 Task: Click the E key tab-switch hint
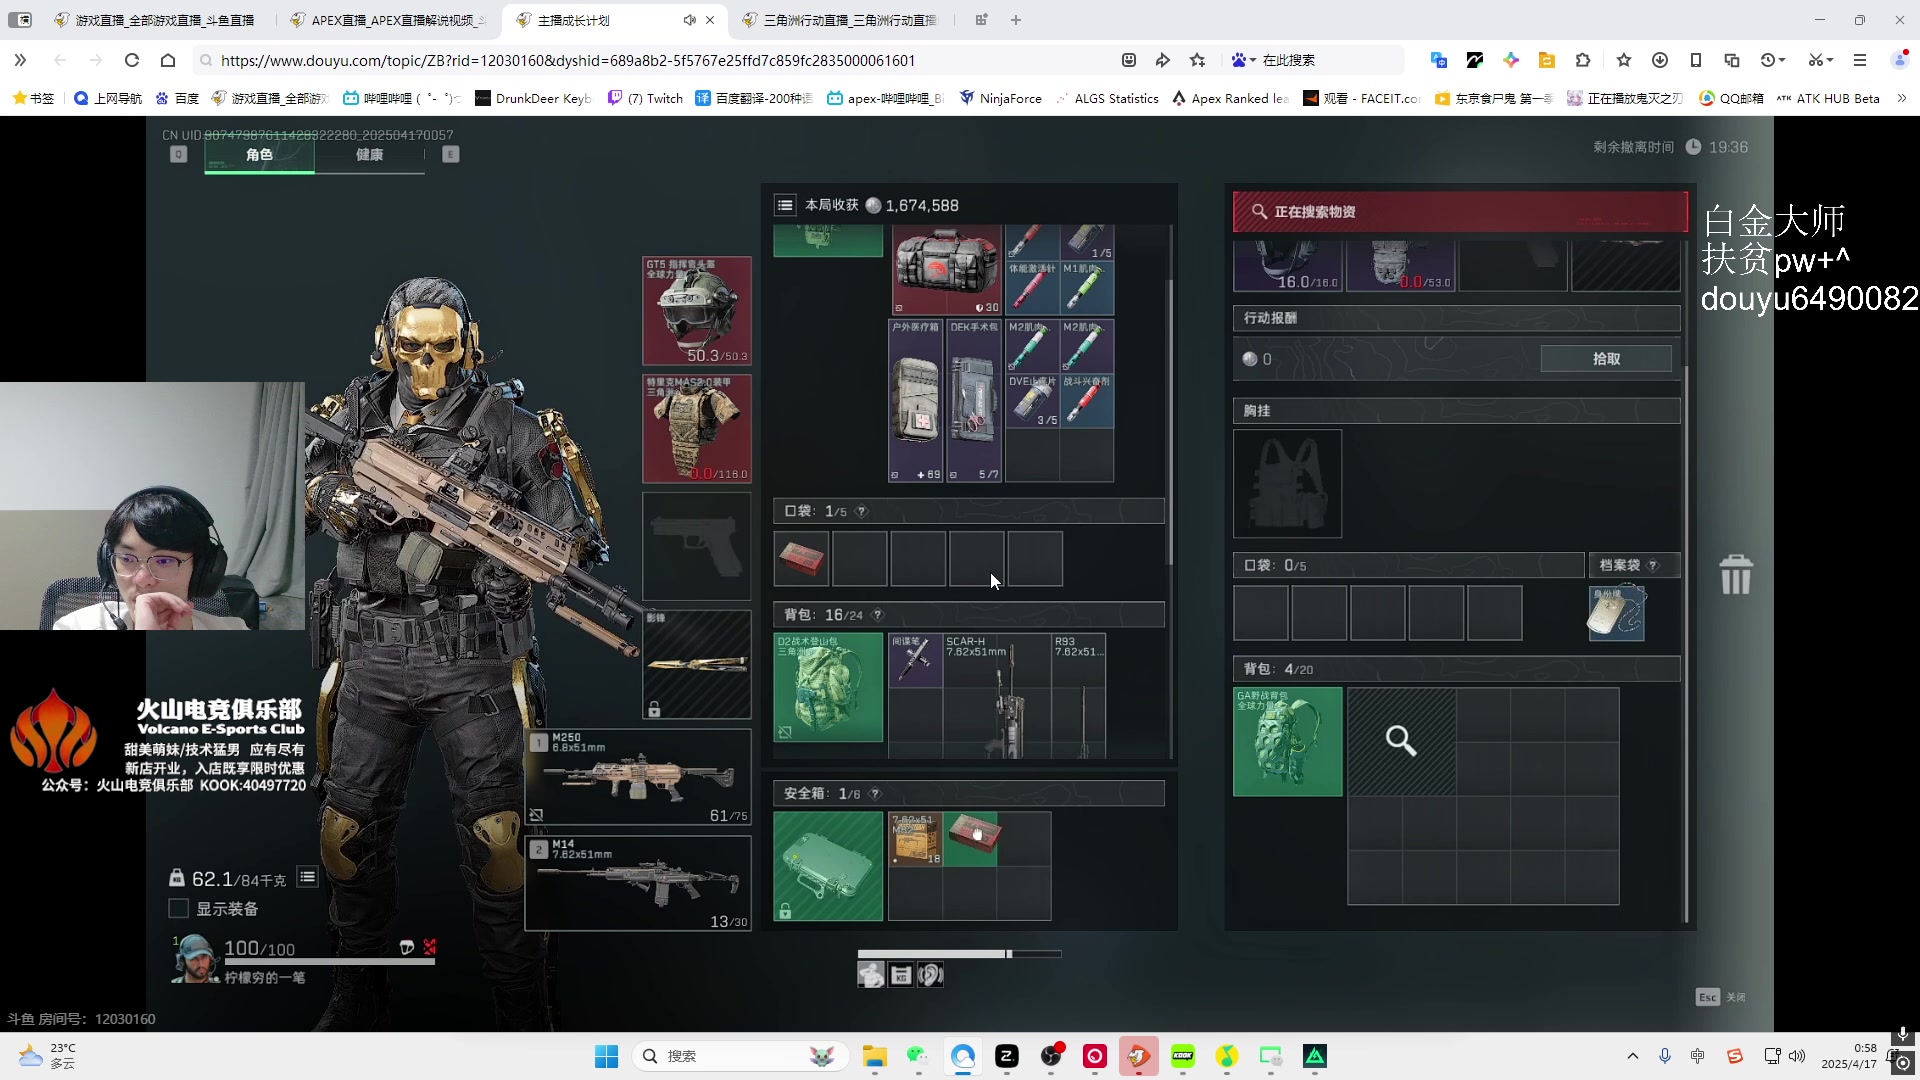click(x=451, y=154)
